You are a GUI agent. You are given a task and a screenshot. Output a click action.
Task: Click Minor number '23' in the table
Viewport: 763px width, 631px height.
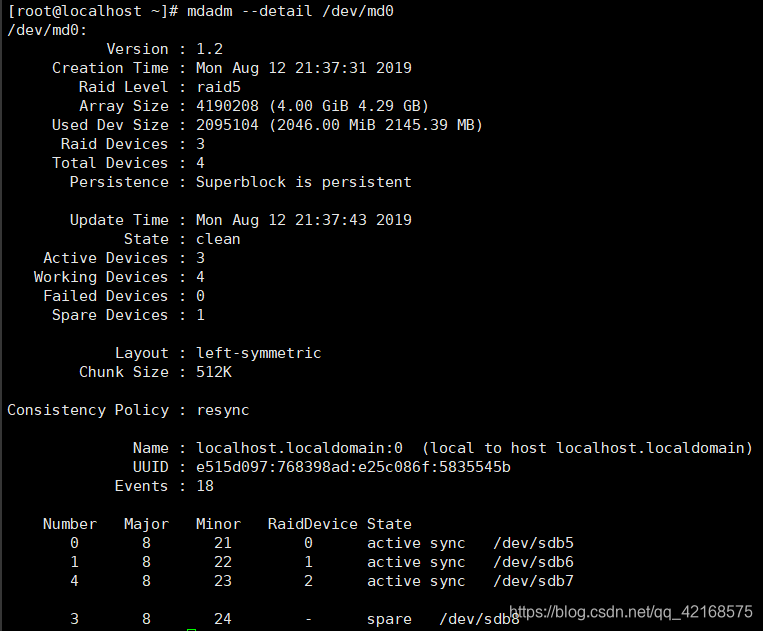[223, 581]
